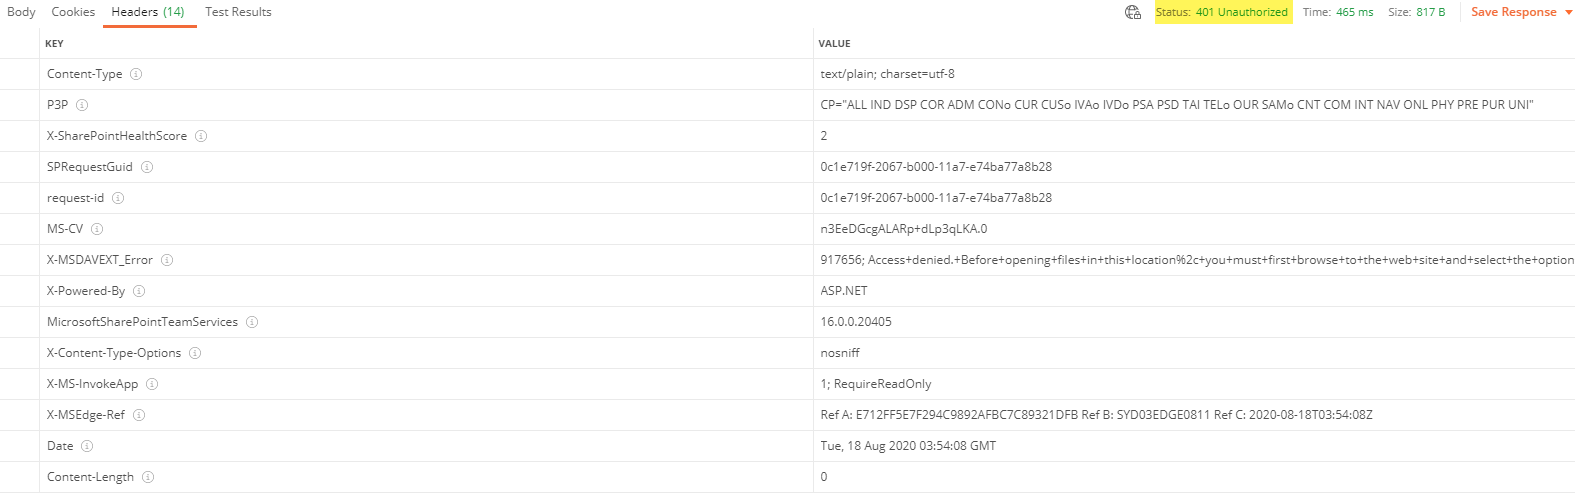Open the Save Response dropdown arrow
This screenshot has height=502, width=1575.
coord(1568,12)
